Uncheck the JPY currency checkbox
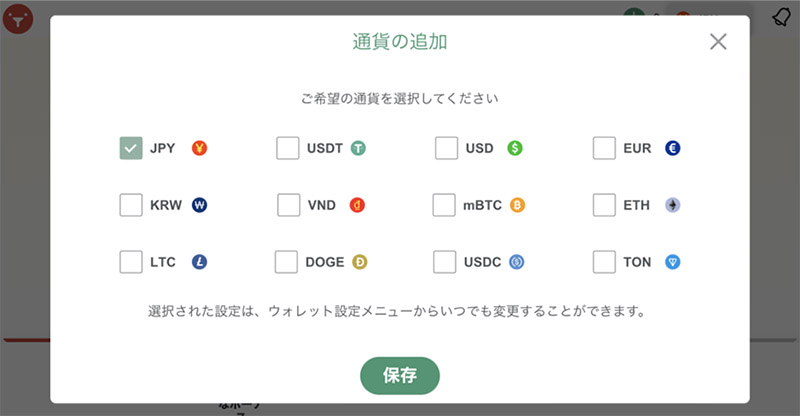800x416 pixels. click(x=131, y=148)
